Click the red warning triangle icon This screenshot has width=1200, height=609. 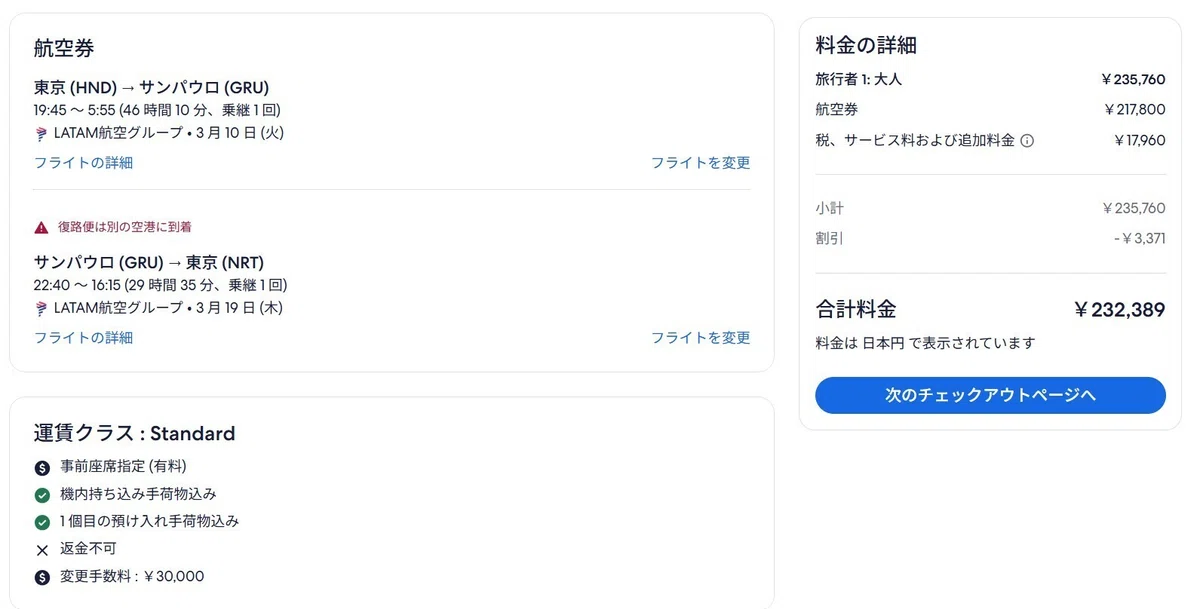41,227
